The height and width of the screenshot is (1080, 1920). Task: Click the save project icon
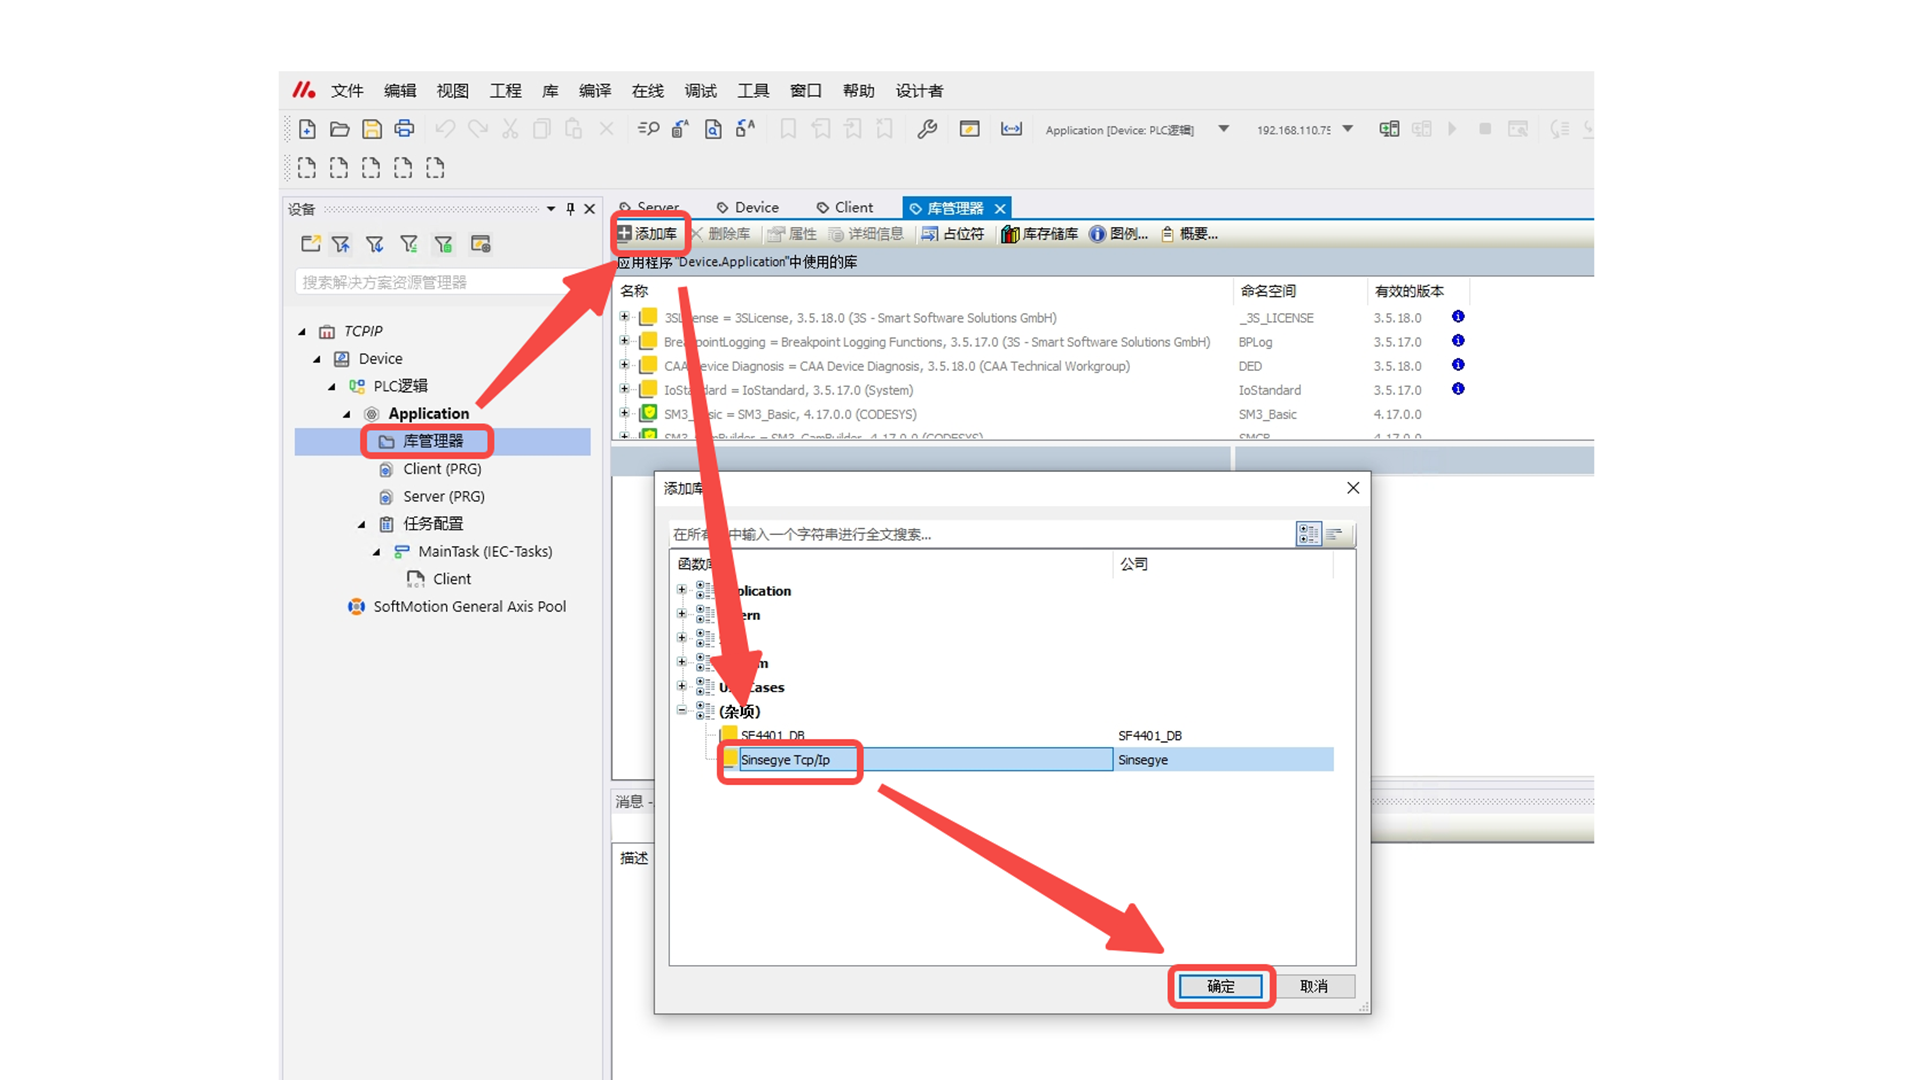(x=372, y=129)
